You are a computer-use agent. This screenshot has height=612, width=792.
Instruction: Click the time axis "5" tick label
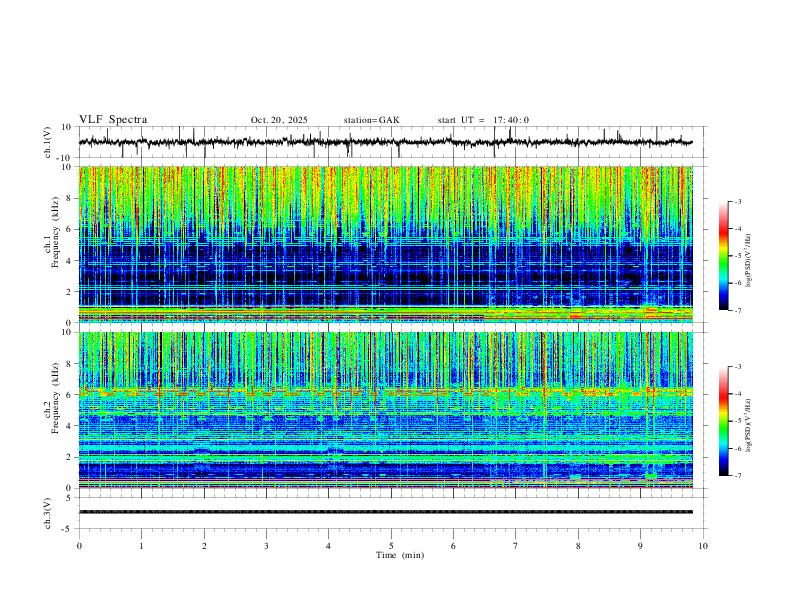pos(391,546)
